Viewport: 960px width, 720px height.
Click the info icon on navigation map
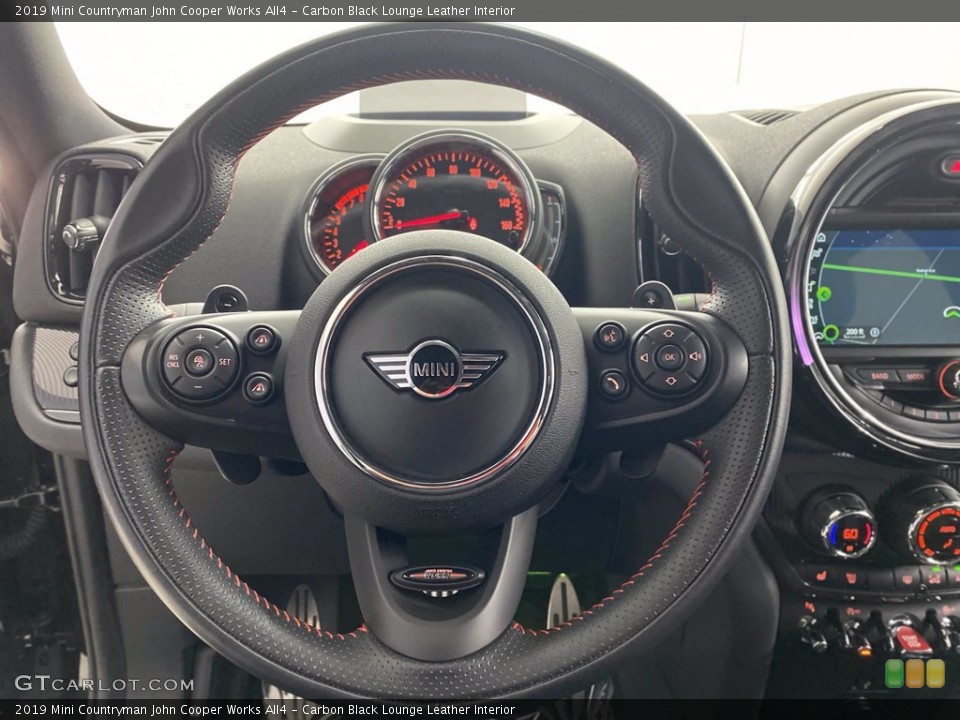[x=874, y=332]
